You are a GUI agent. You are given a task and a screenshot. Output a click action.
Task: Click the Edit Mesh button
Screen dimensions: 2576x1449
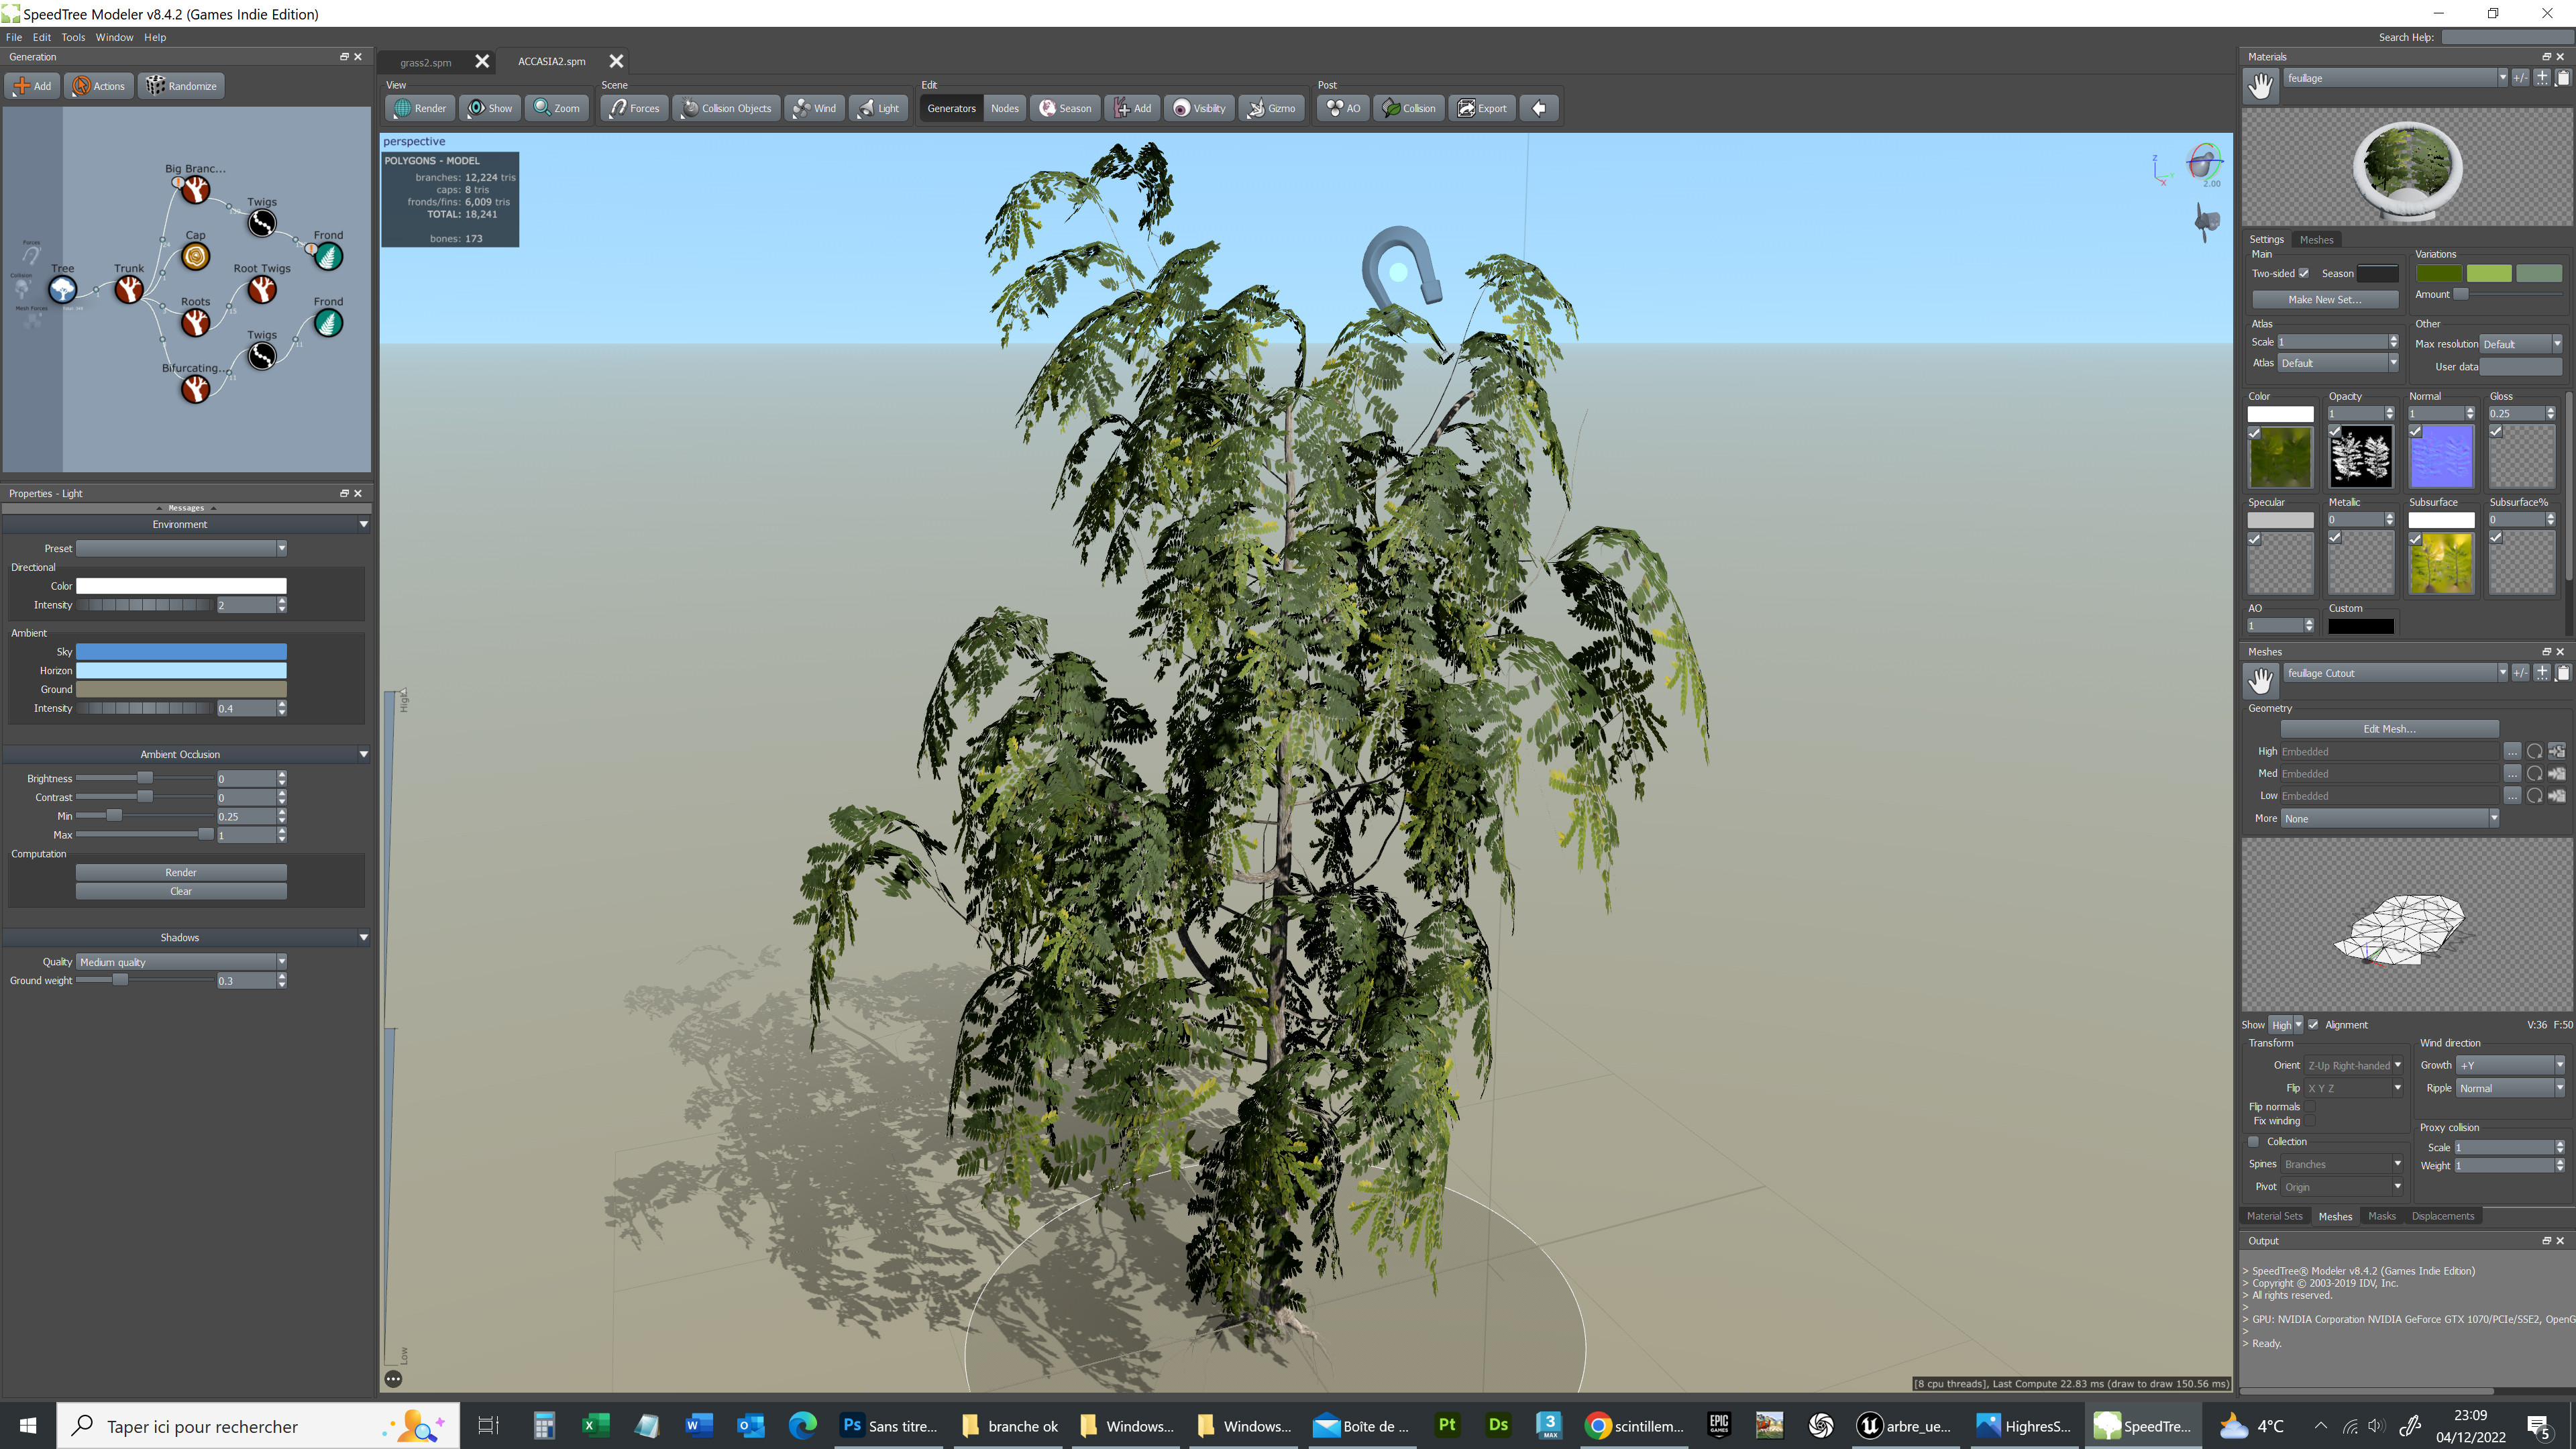point(2390,728)
